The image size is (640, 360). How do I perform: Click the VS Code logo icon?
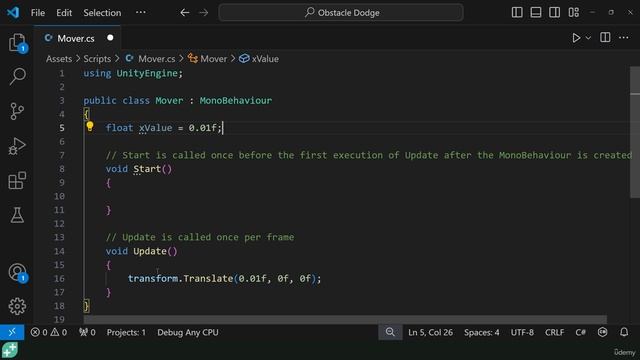point(13,12)
